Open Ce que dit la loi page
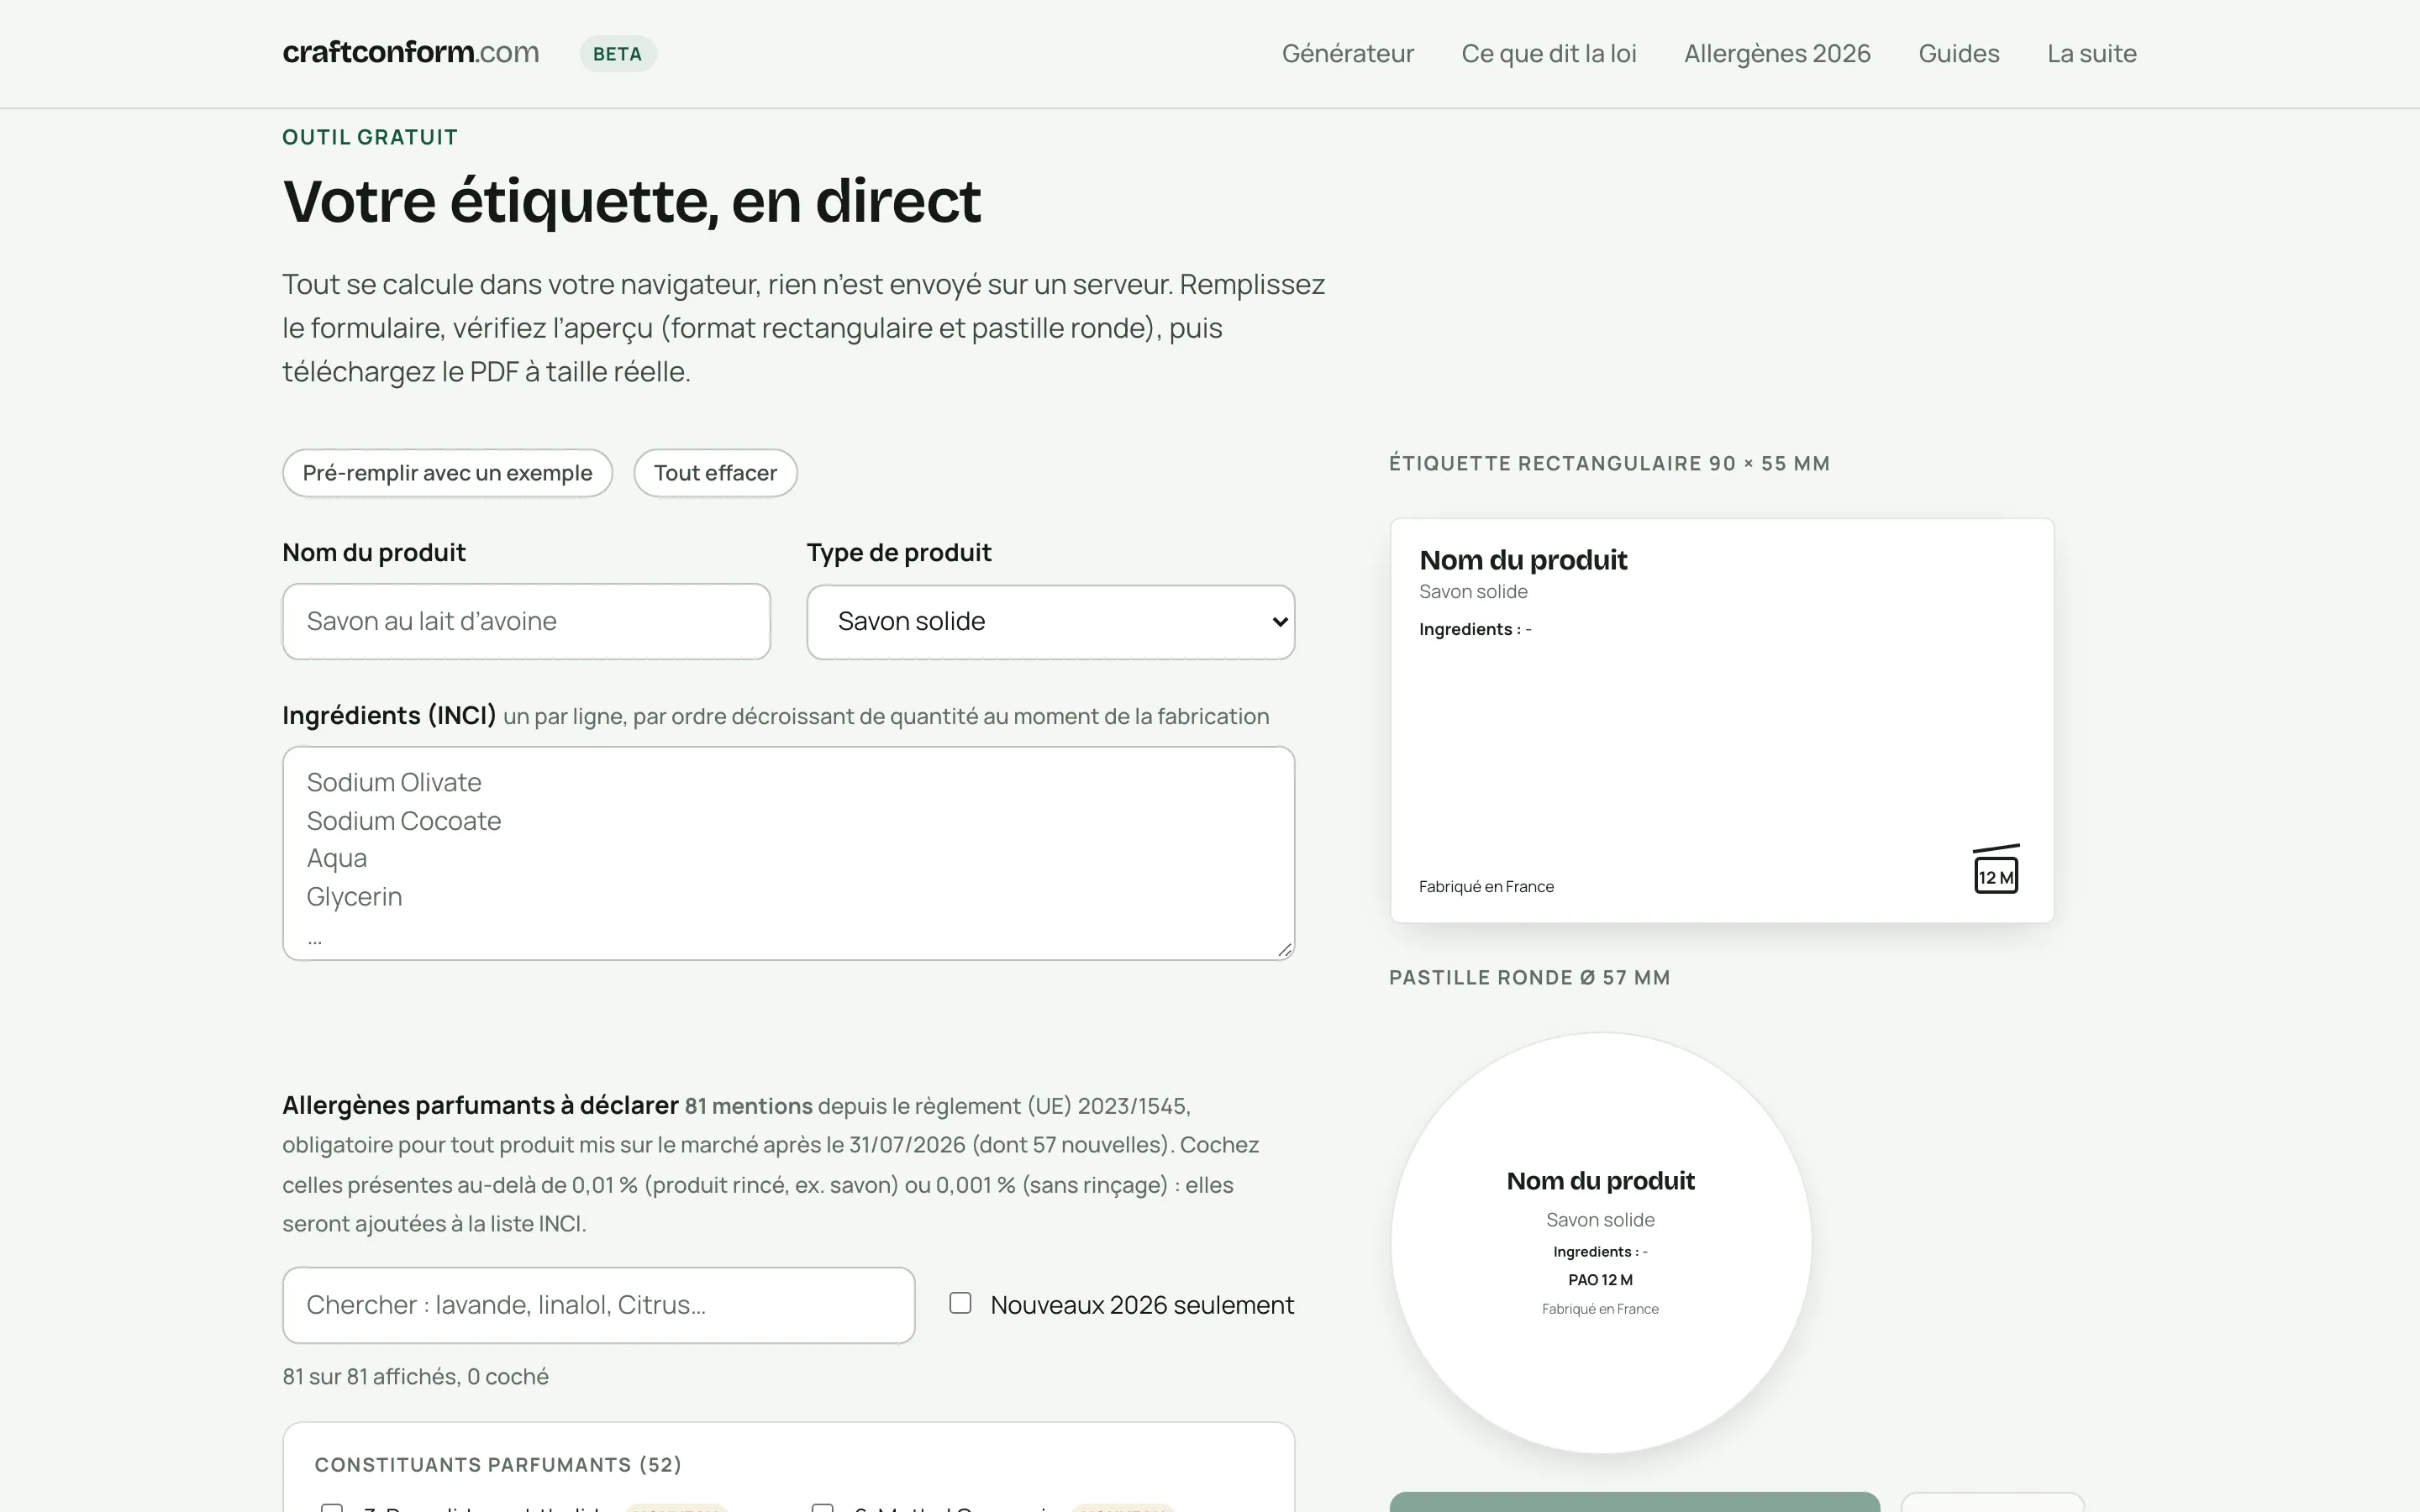2420x1512 pixels. coord(1548,54)
